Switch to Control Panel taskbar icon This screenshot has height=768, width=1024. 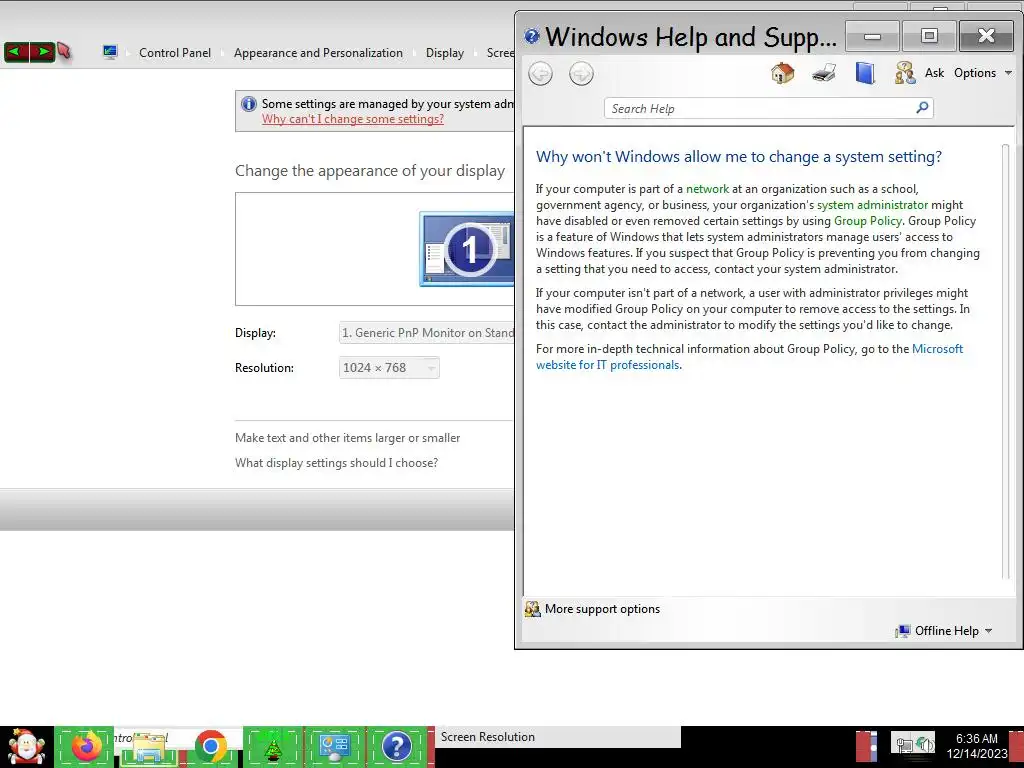335,747
